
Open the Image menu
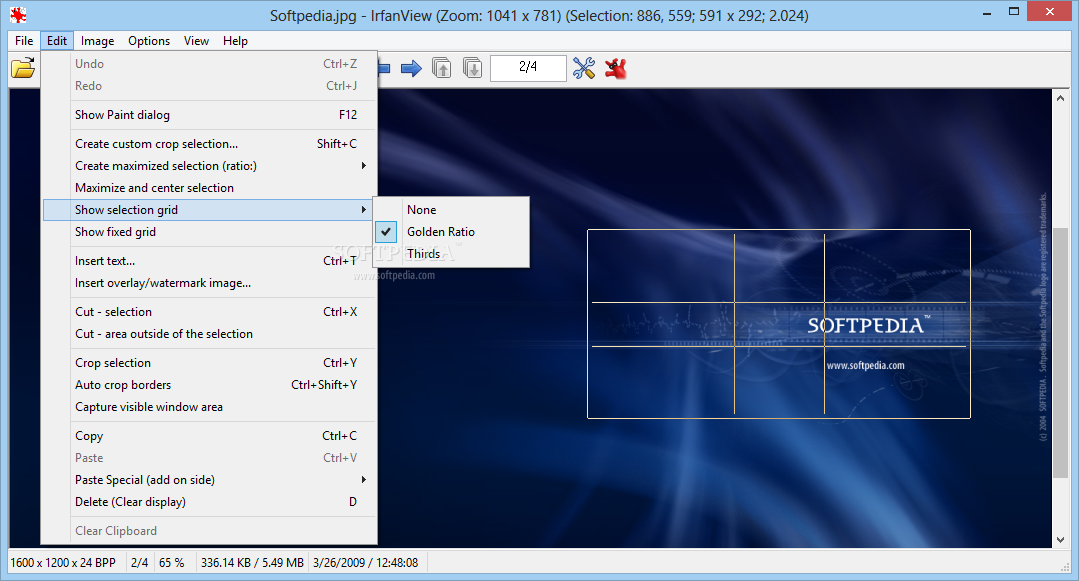click(x=98, y=41)
